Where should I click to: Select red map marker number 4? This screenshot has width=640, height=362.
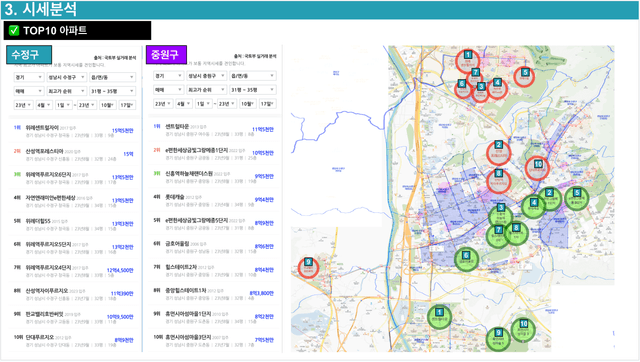pyautogui.click(x=497, y=88)
